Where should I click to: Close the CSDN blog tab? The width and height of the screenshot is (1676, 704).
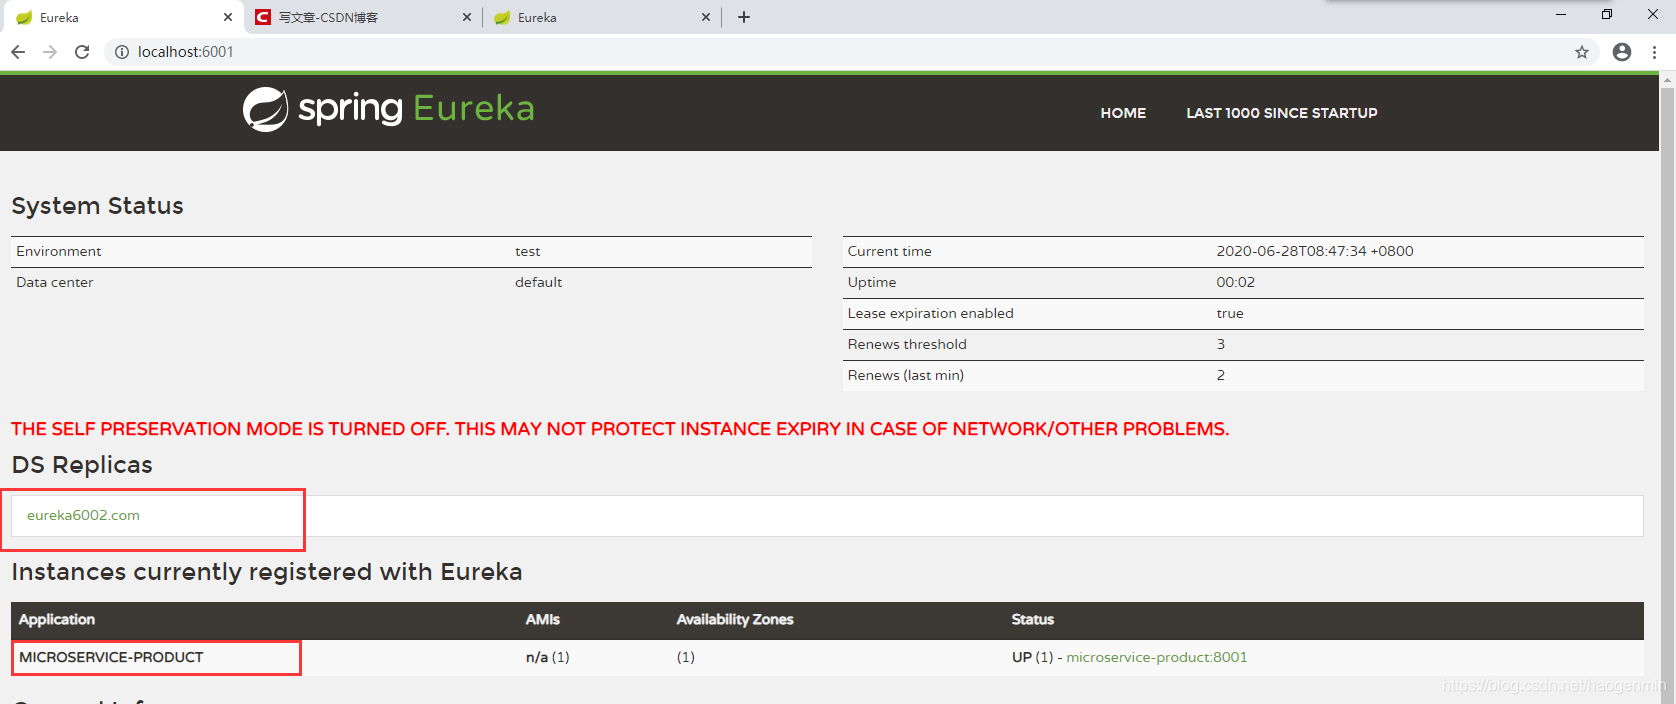(x=467, y=17)
